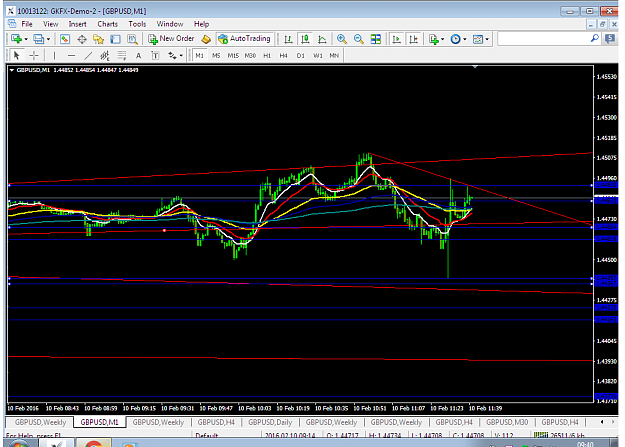Open the Profiles icon
Screen dimensions: 625x447
point(38,39)
